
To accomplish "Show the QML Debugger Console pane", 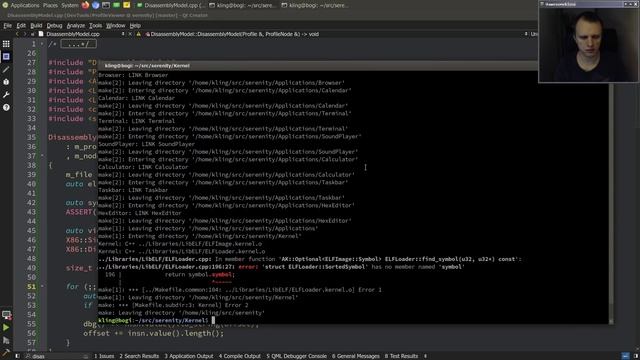I will tap(296, 356).
